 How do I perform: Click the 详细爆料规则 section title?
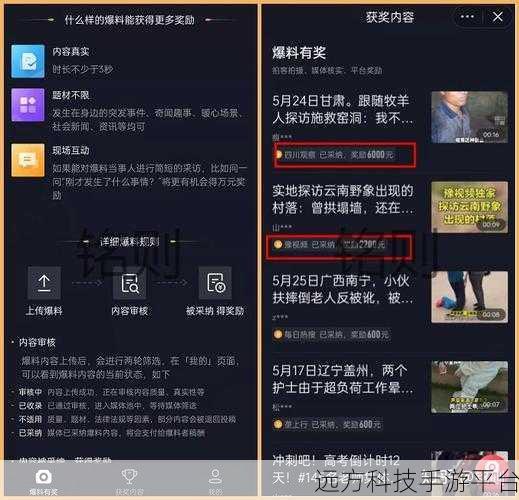(x=130, y=242)
